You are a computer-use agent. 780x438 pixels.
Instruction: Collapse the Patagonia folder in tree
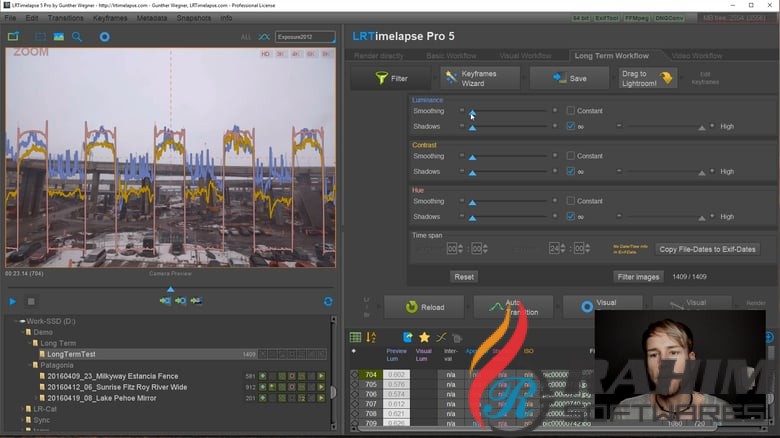pos(29,365)
